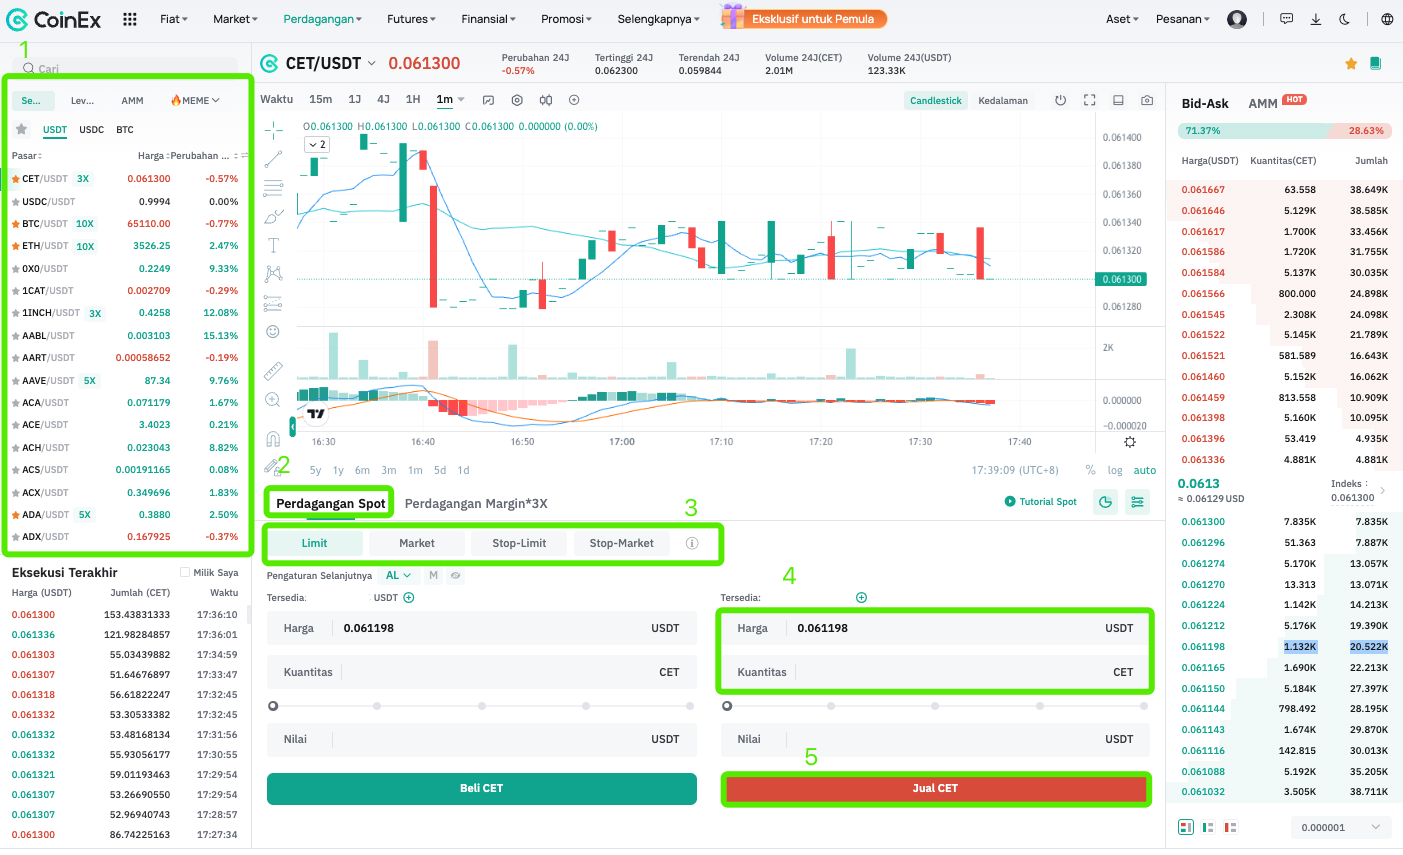Select the 15m timeframe

tap(320, 99)
